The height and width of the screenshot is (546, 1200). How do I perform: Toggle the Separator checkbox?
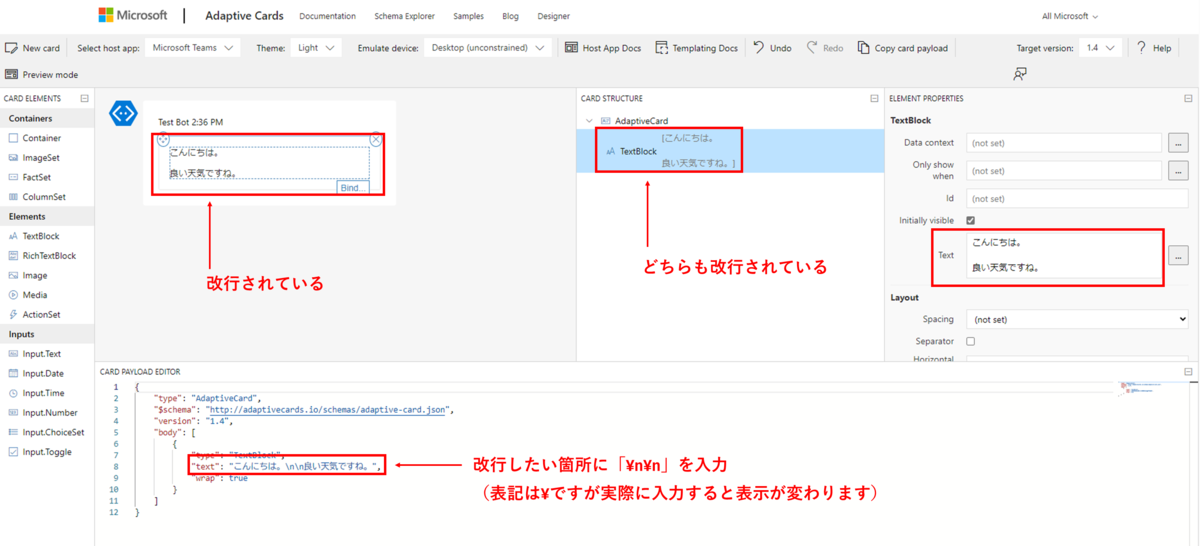click(x=971, y=342)
